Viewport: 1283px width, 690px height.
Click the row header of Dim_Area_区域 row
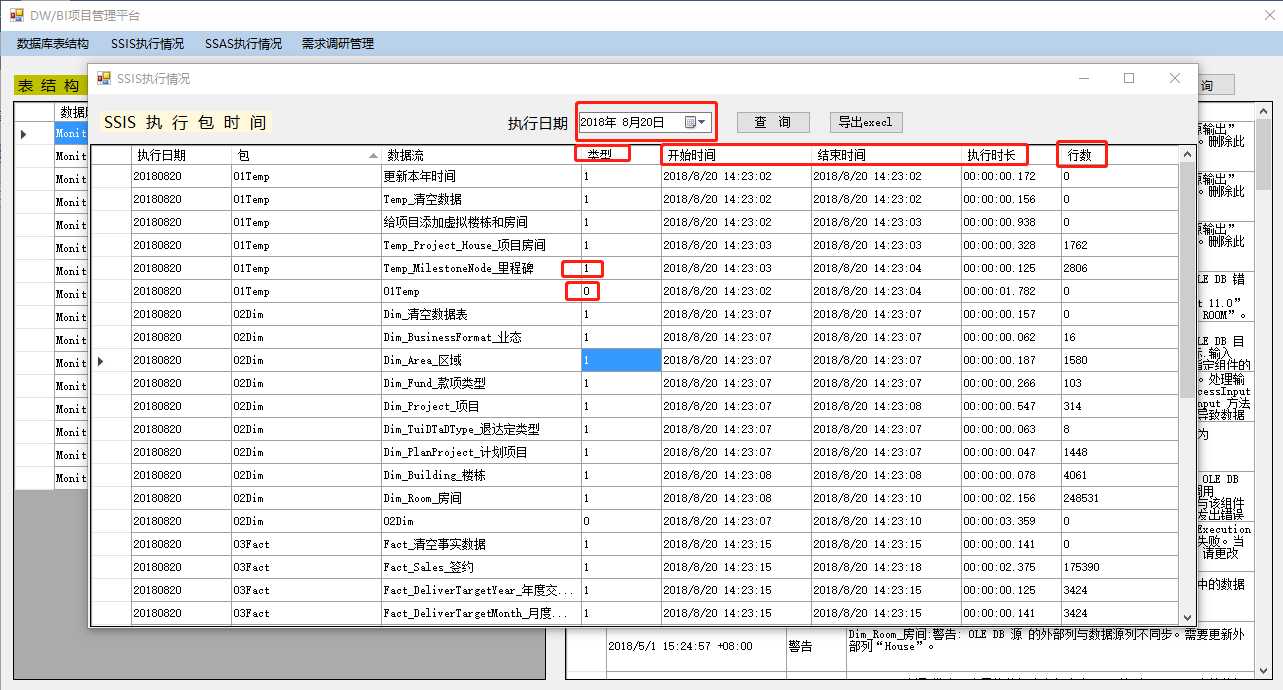(x=111, y=360)
